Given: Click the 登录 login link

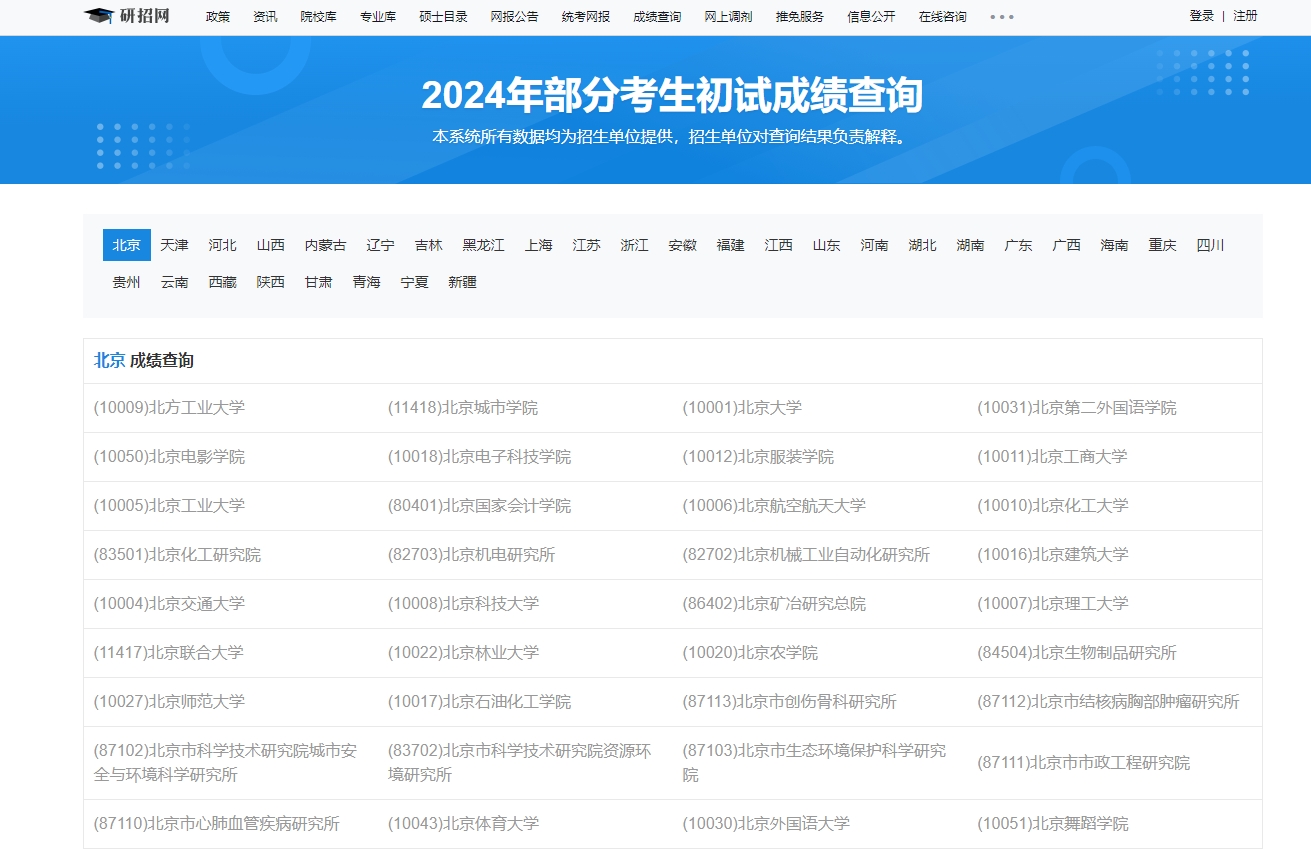Looking at the screenshot, I should coord(1201,16).
